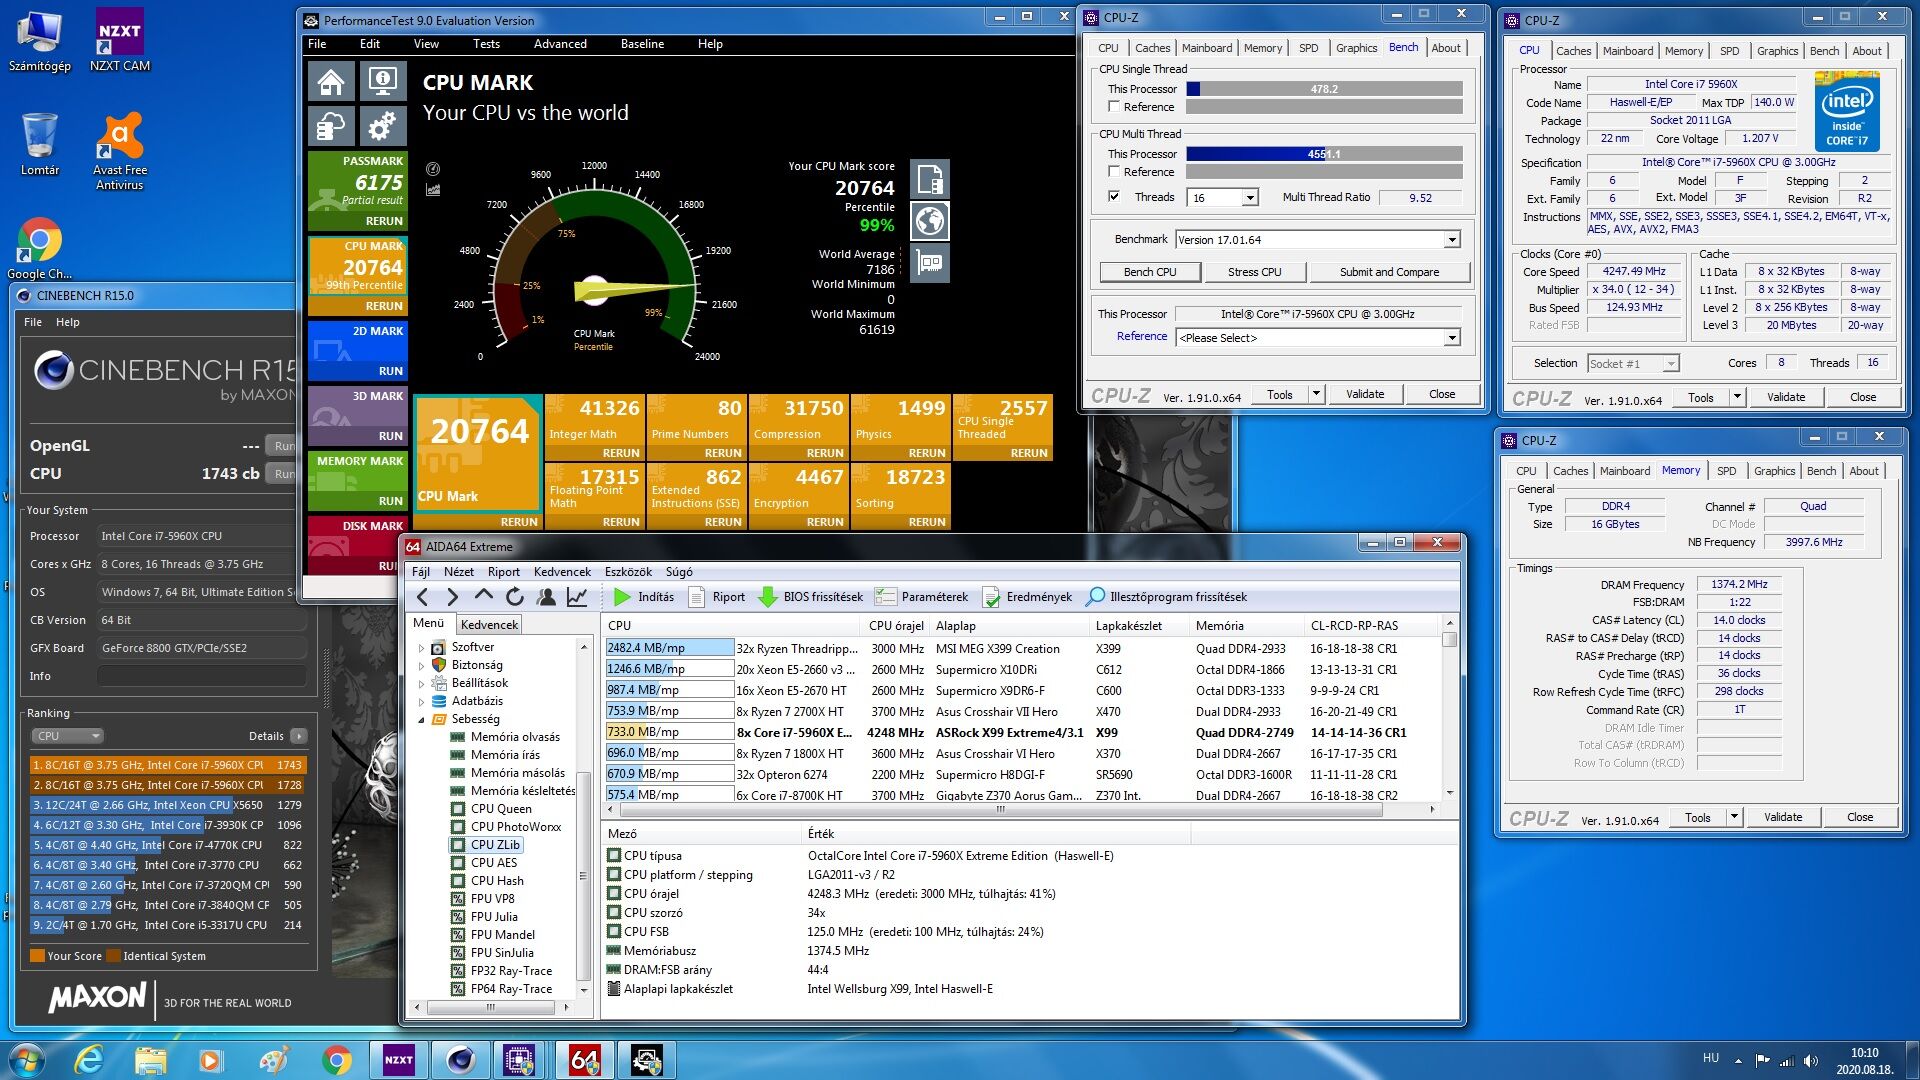Click the This Processor single thread score bar

coord(1324,89)
